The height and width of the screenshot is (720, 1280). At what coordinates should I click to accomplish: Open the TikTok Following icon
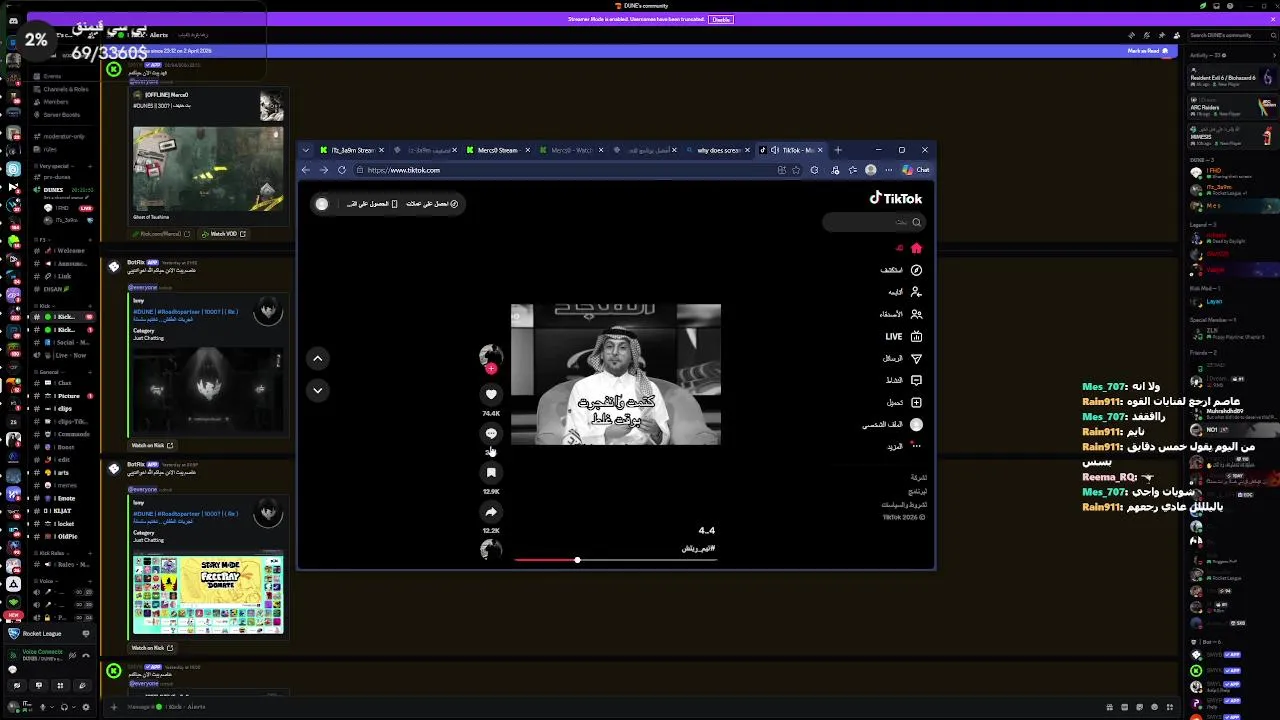(x=916, y=292)
